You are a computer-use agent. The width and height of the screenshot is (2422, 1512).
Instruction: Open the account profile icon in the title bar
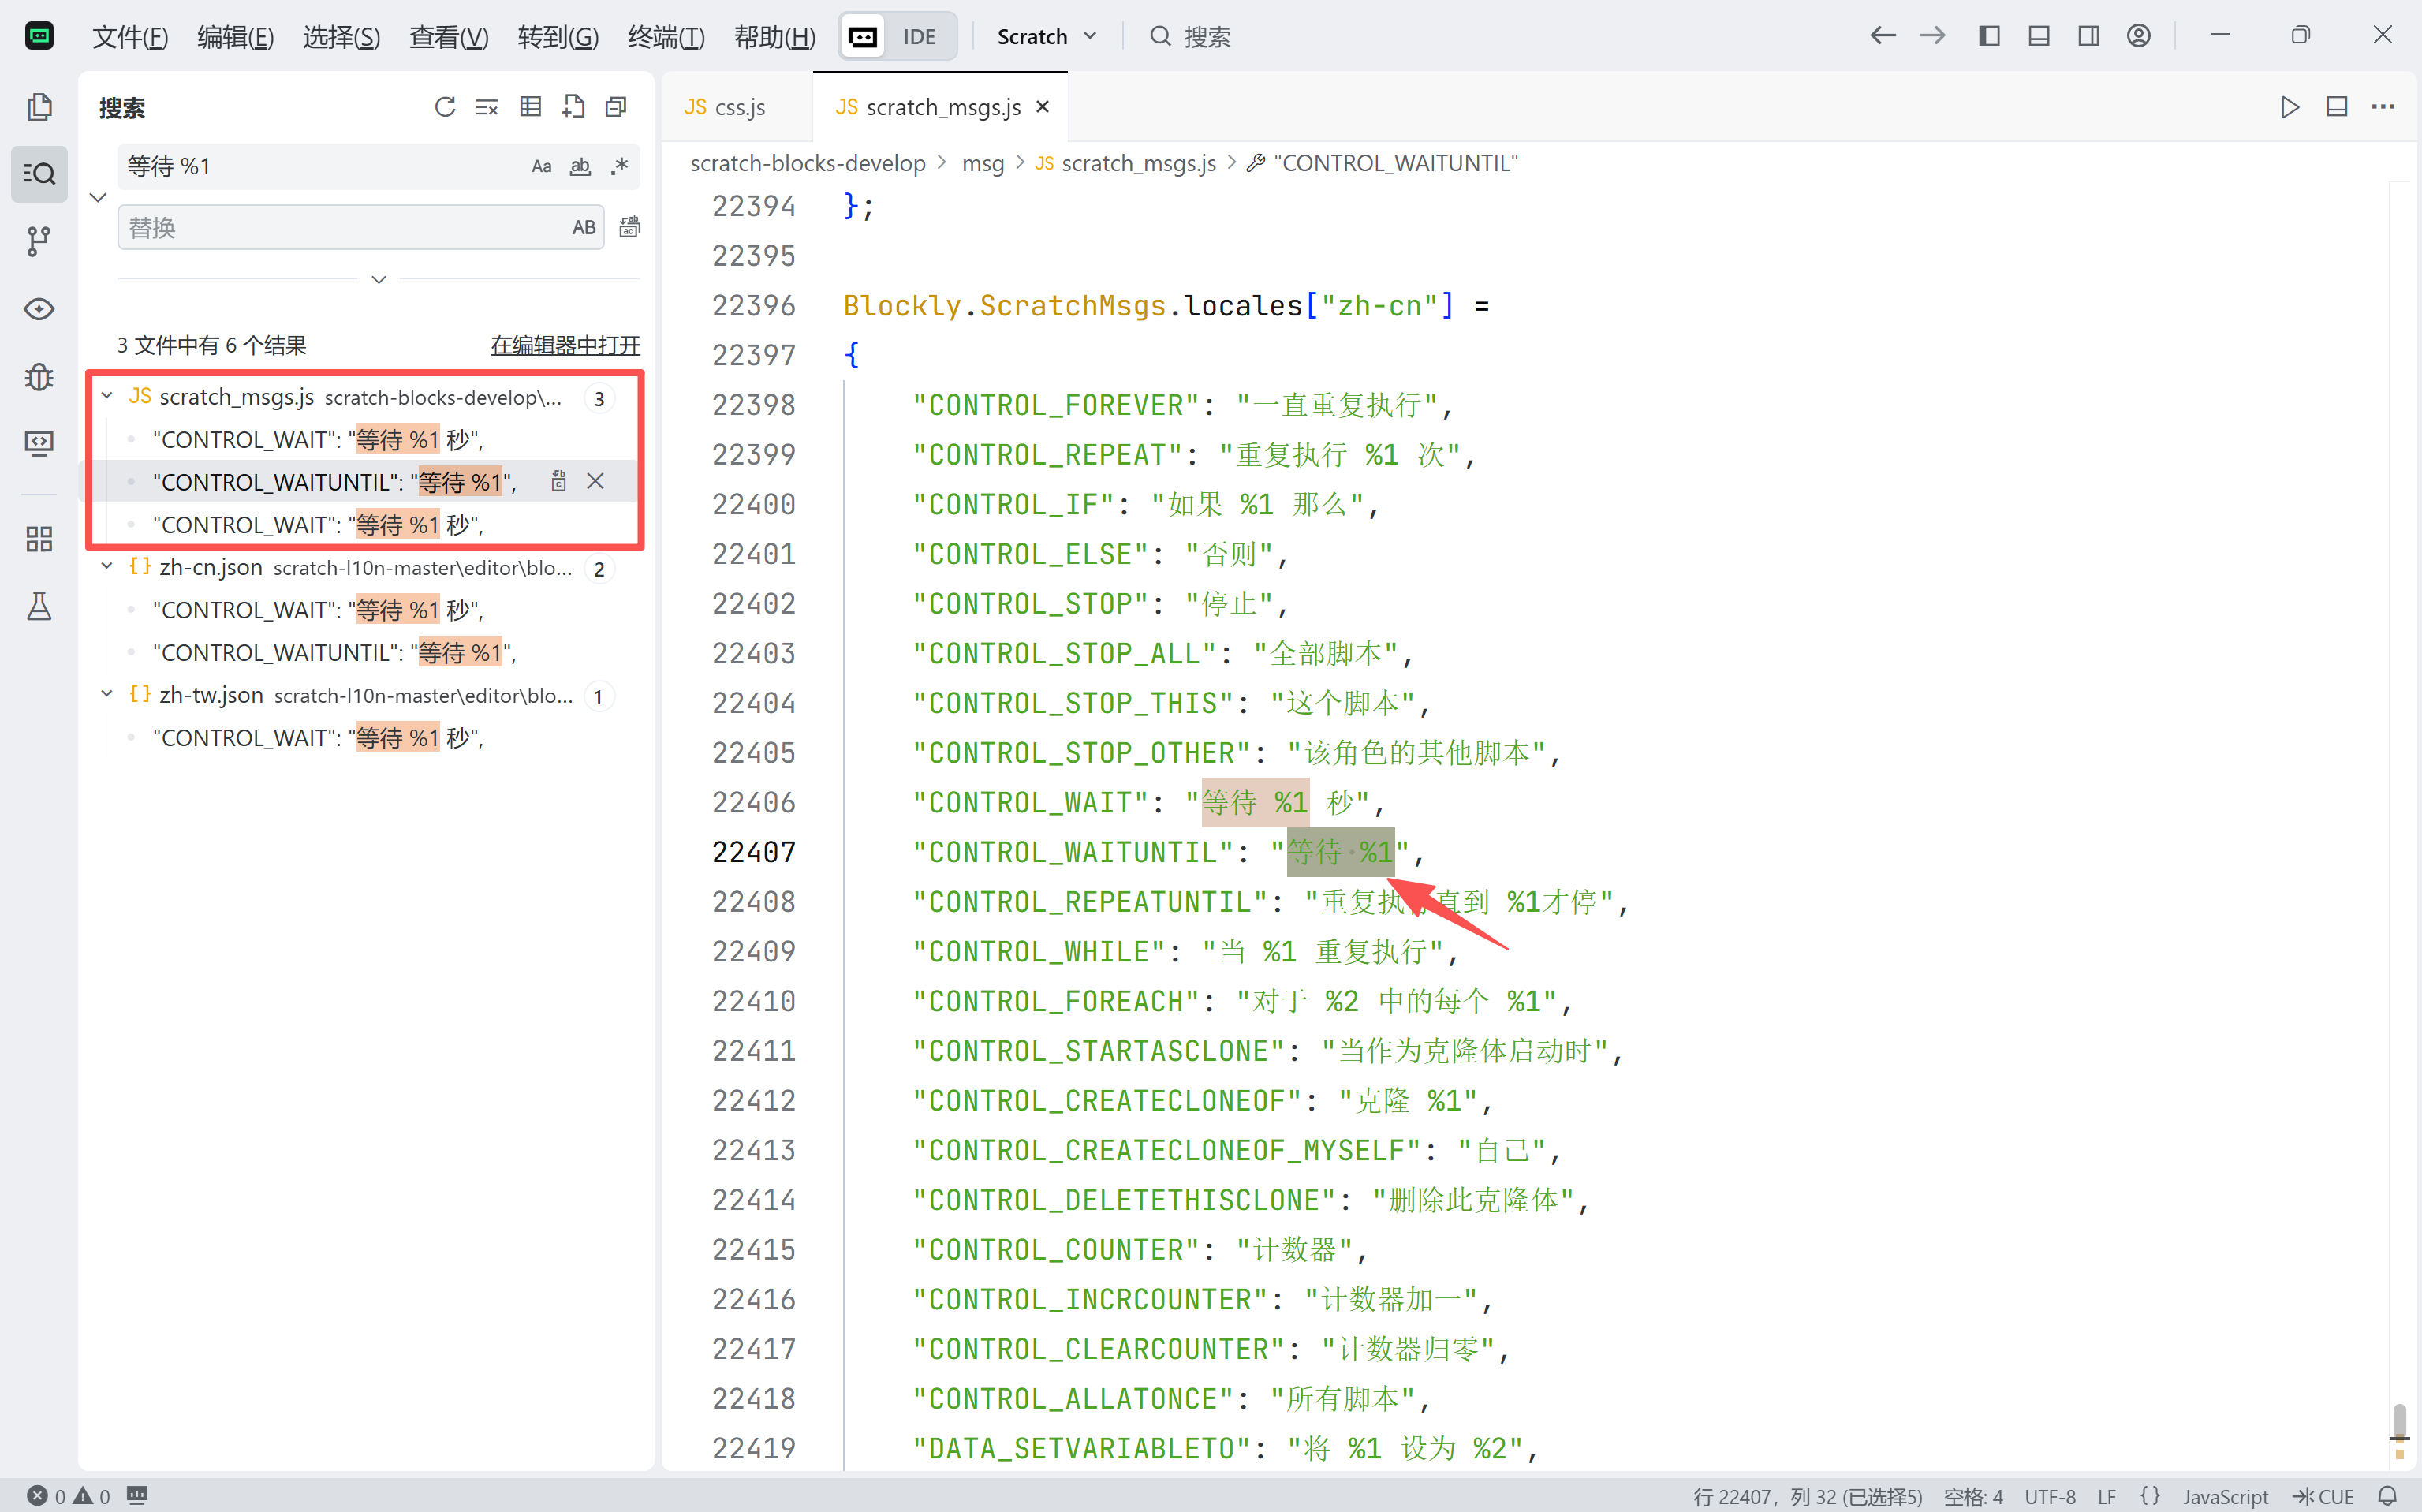(x=2138, y=36)
